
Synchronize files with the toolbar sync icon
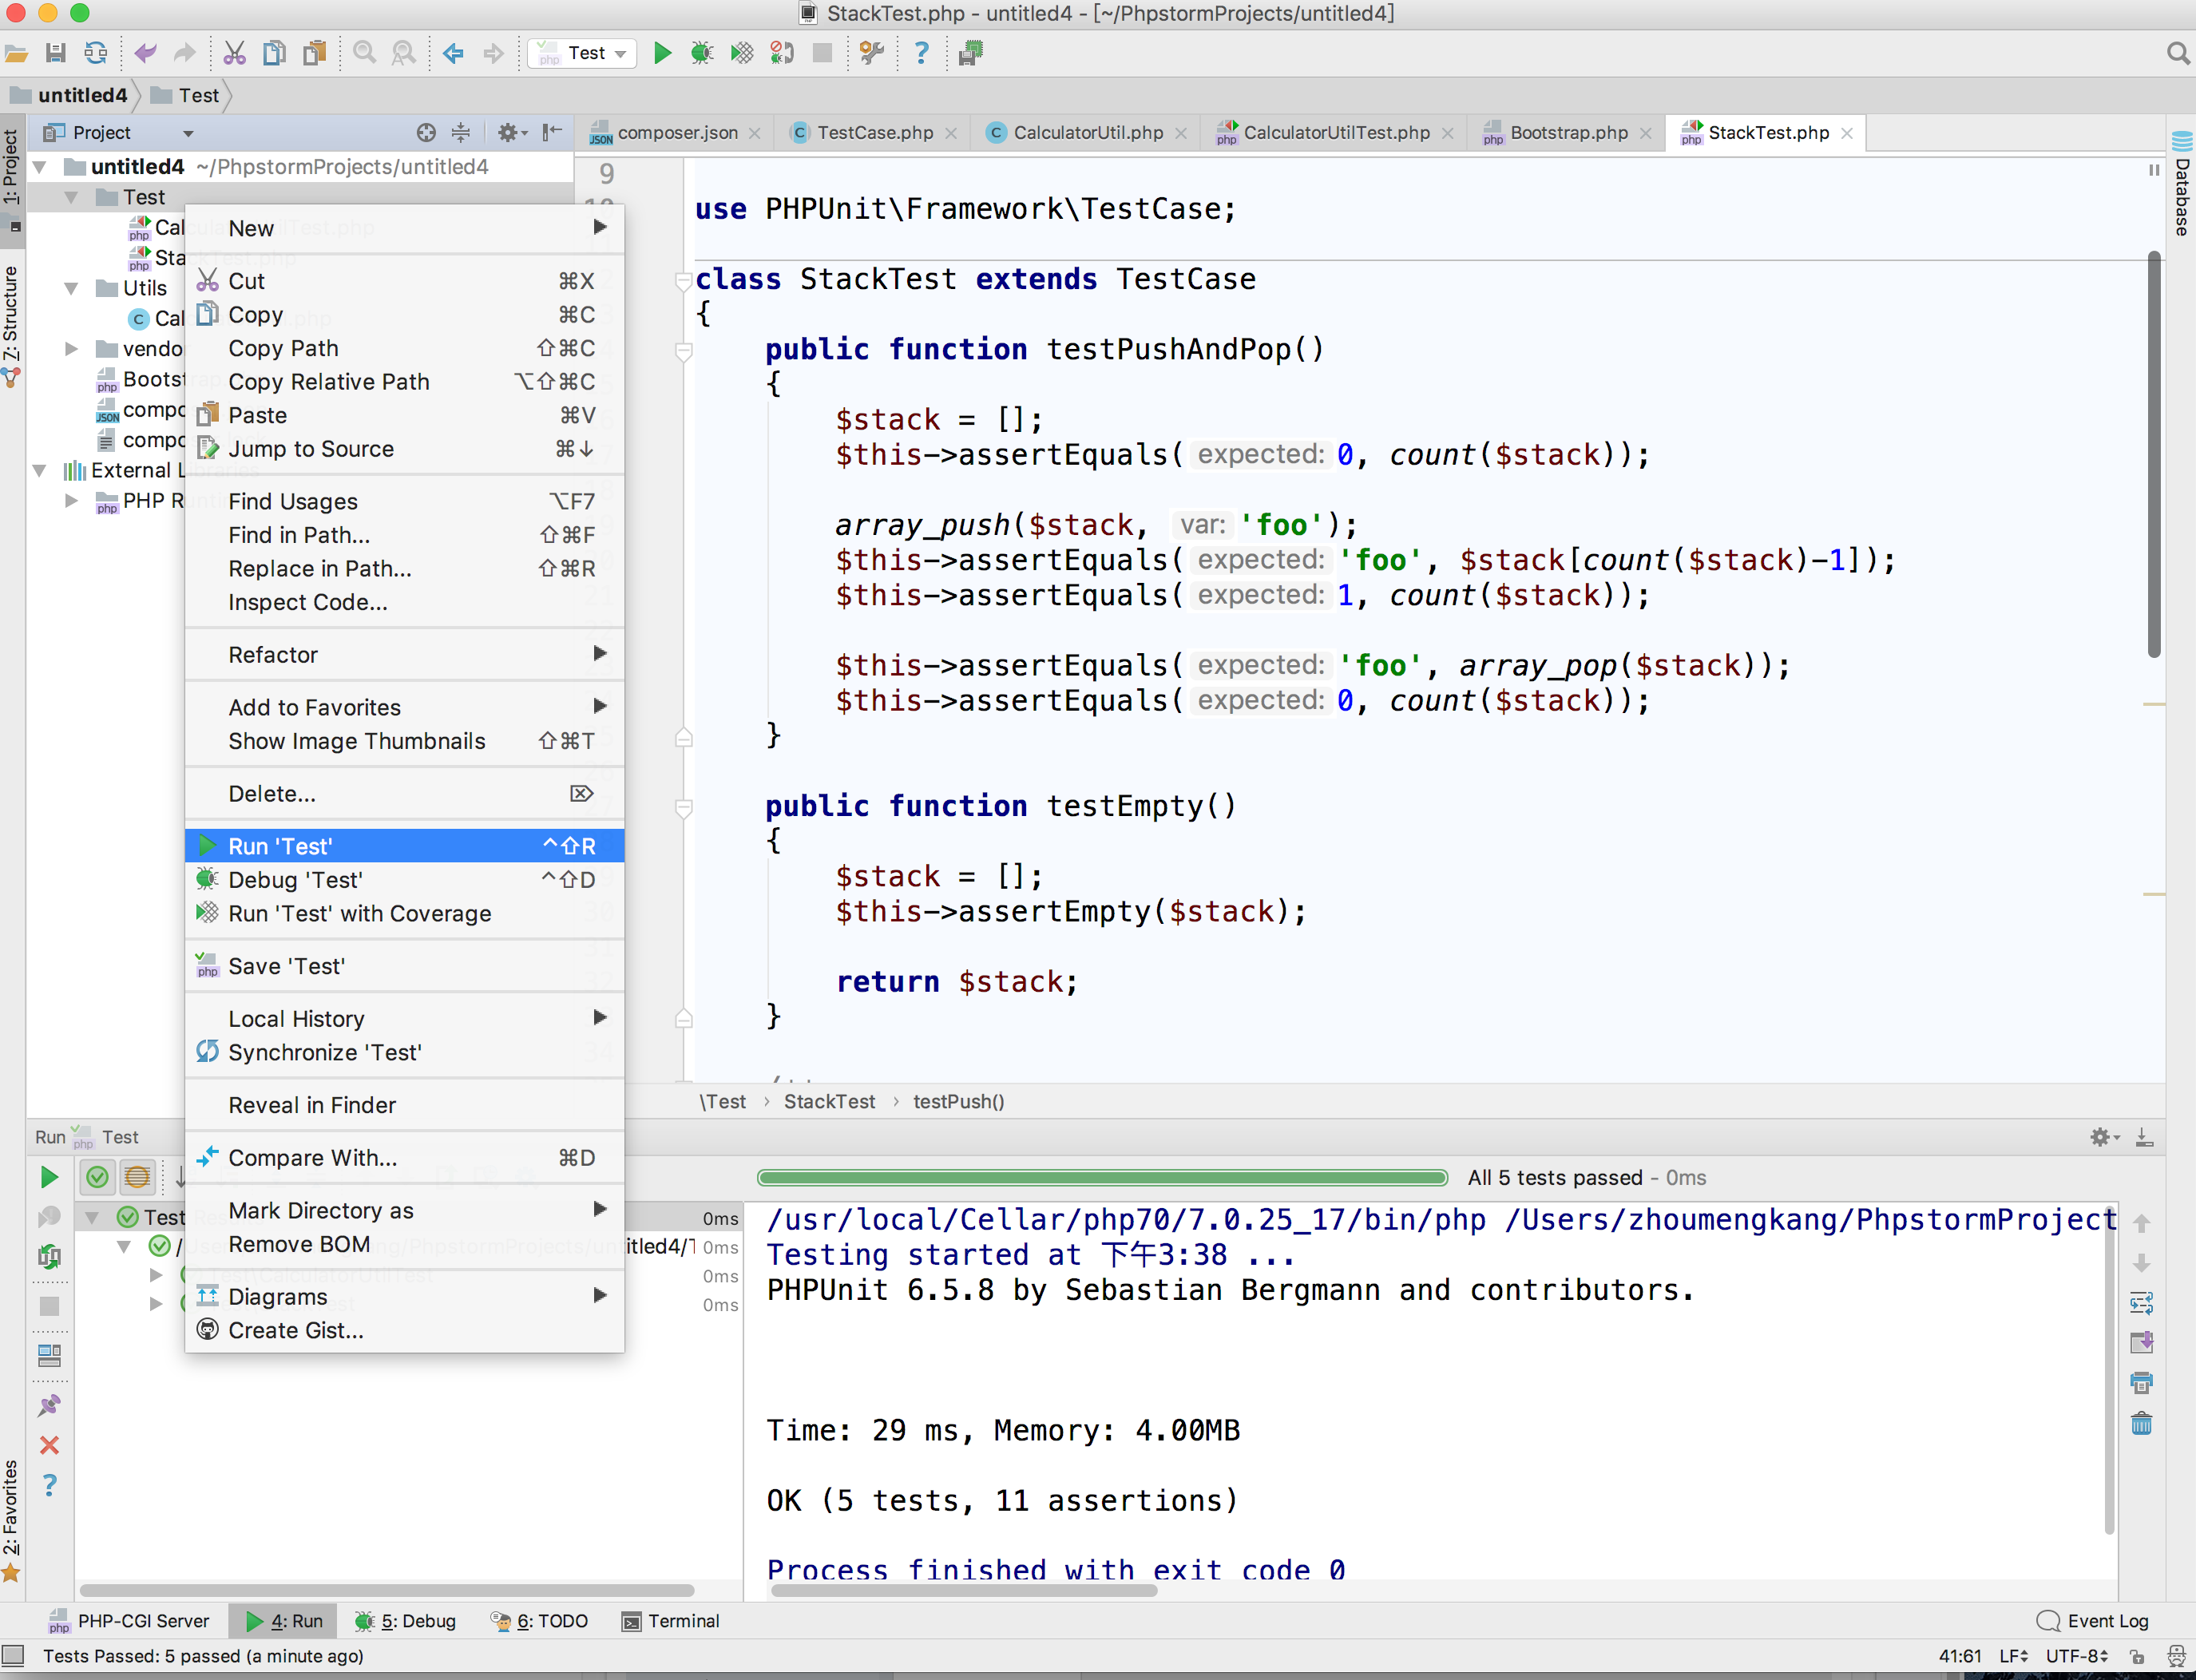pos(96,53)
